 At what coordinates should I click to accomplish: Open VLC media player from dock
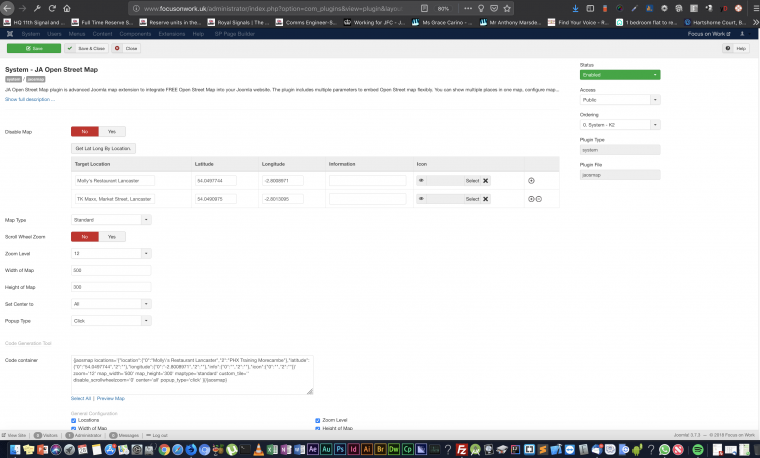pyautogui.click(x=259, y=449)
